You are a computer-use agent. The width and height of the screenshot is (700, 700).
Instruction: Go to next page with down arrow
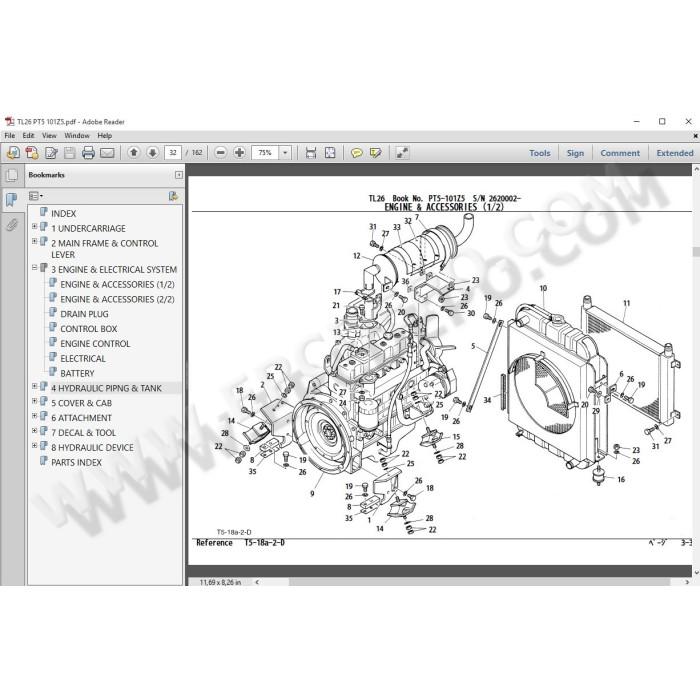pyautogui.click(x=152, y=153)
